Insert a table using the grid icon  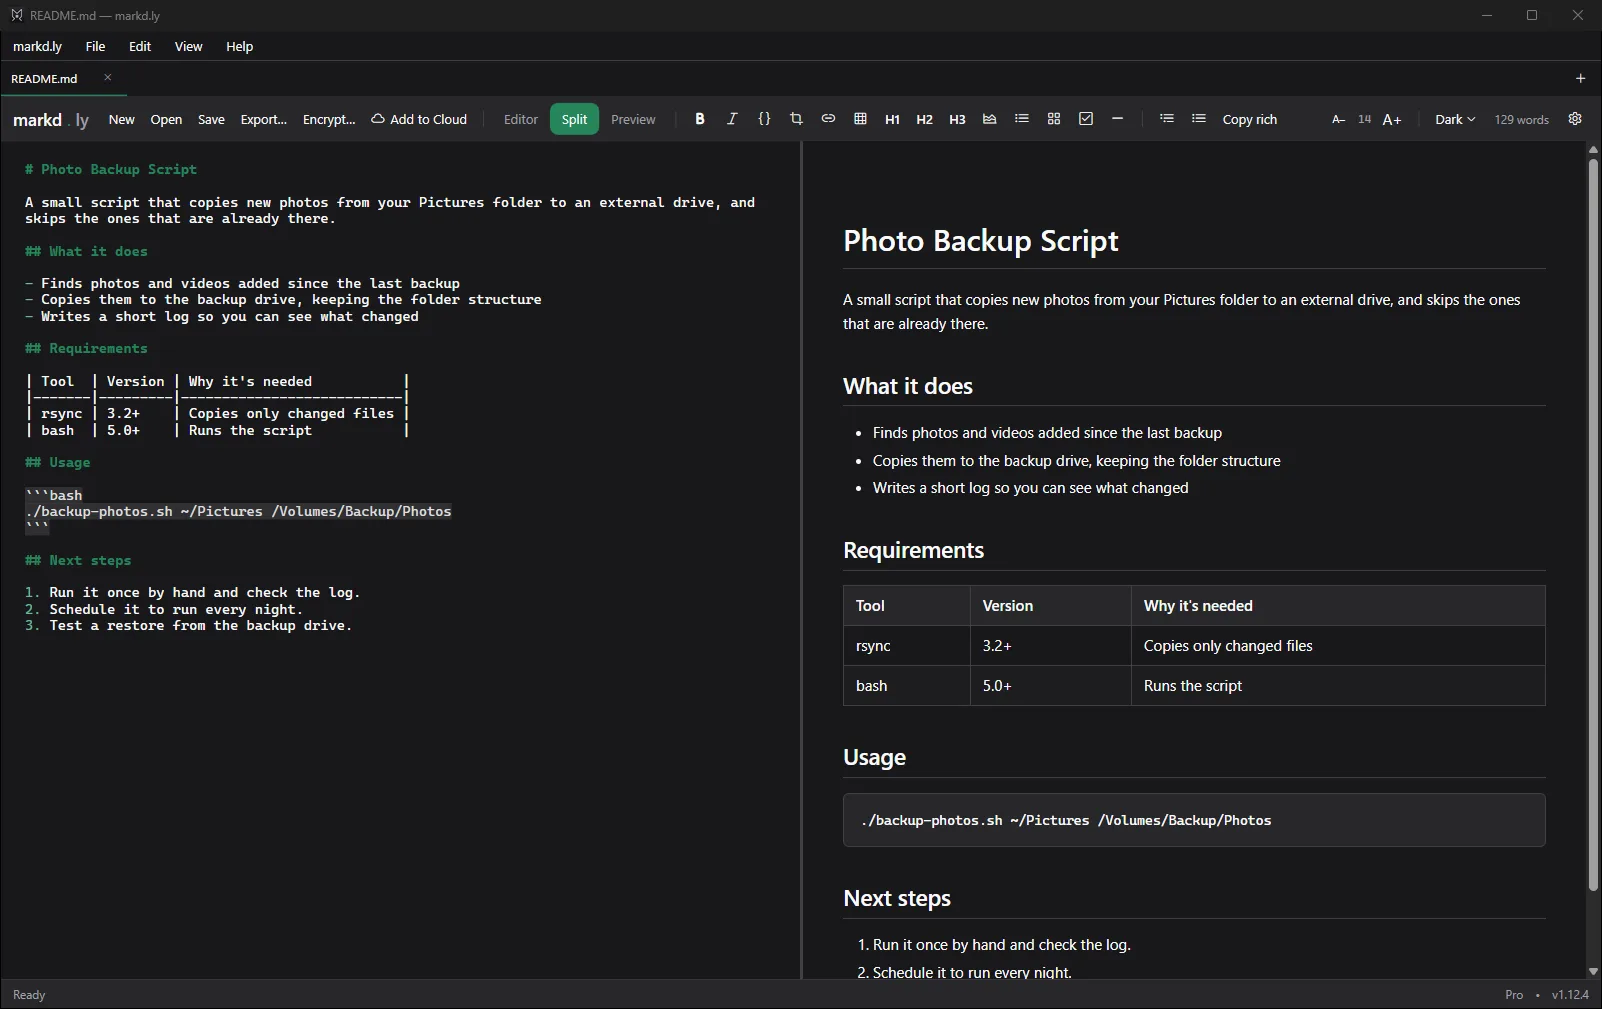pyautogui.click(x=860, y=119)
